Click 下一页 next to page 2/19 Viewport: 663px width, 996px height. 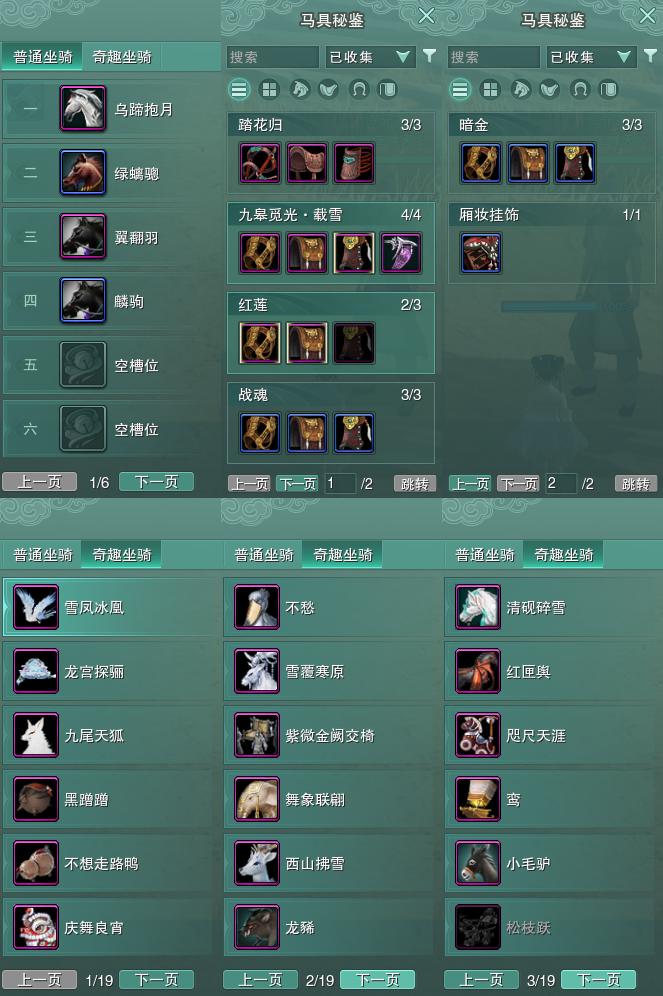point(377,979)
